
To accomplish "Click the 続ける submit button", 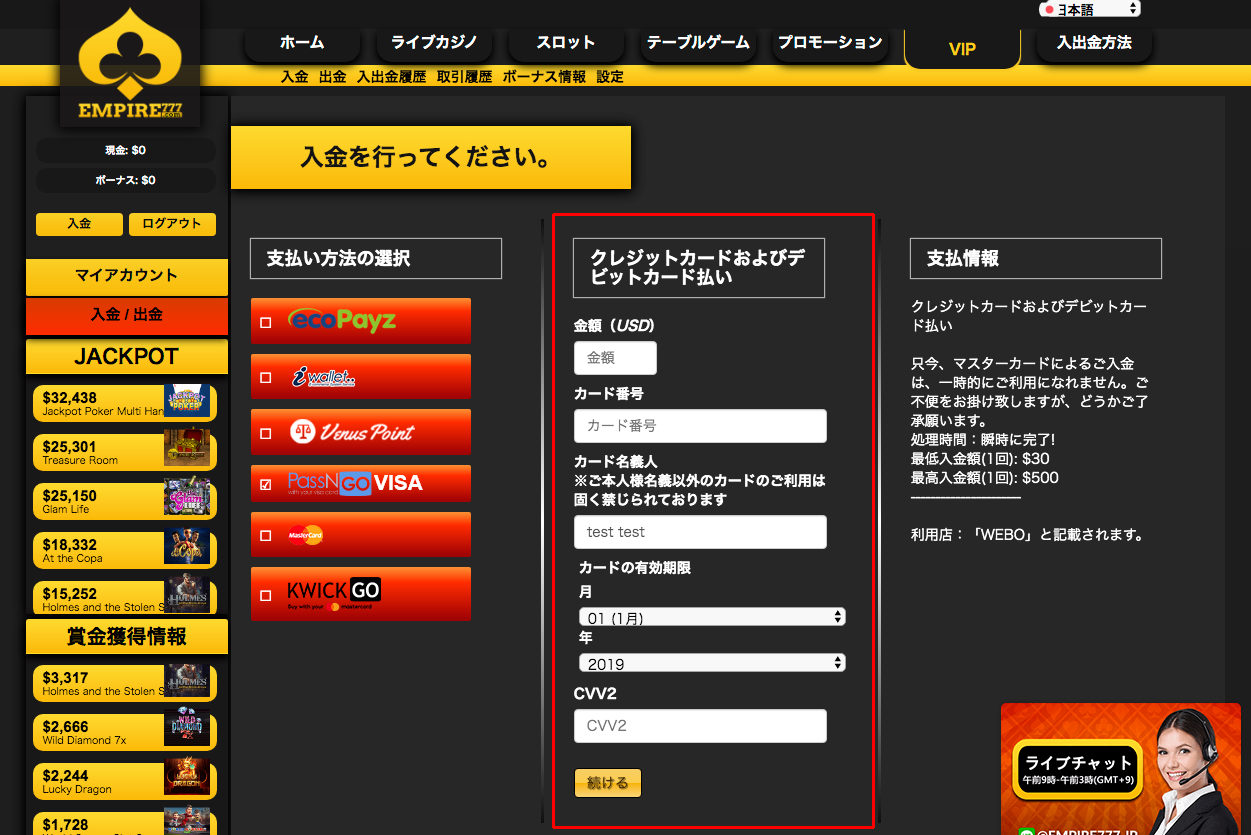I will [x=608, y=783].
